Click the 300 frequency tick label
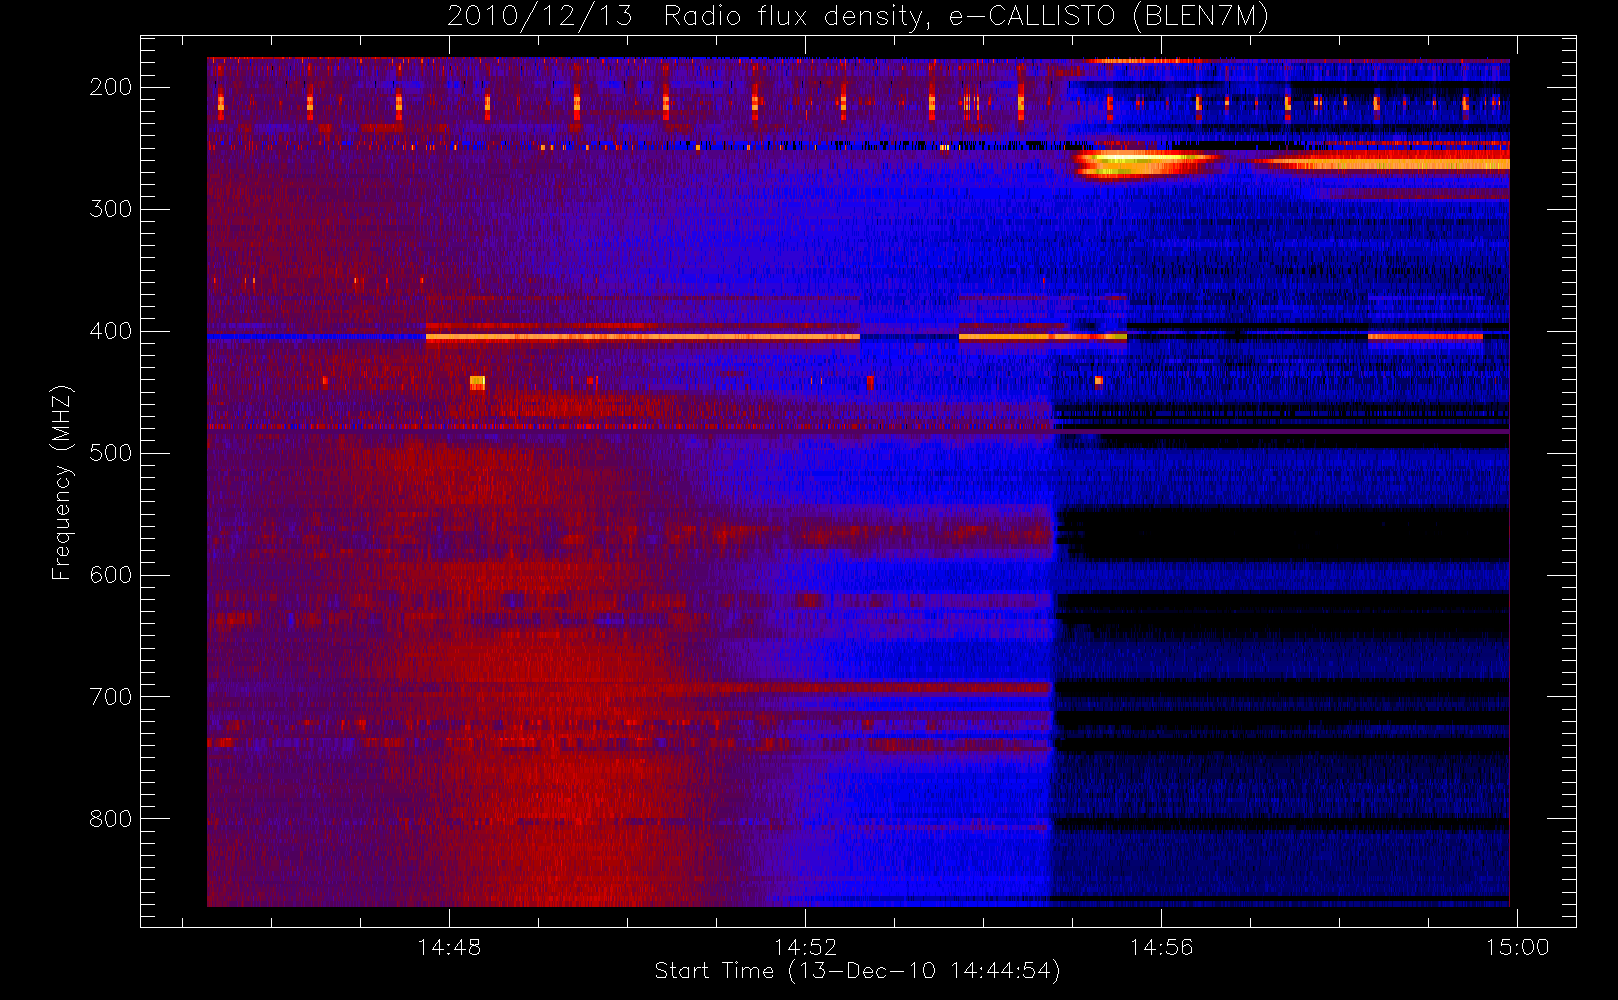 111,209
